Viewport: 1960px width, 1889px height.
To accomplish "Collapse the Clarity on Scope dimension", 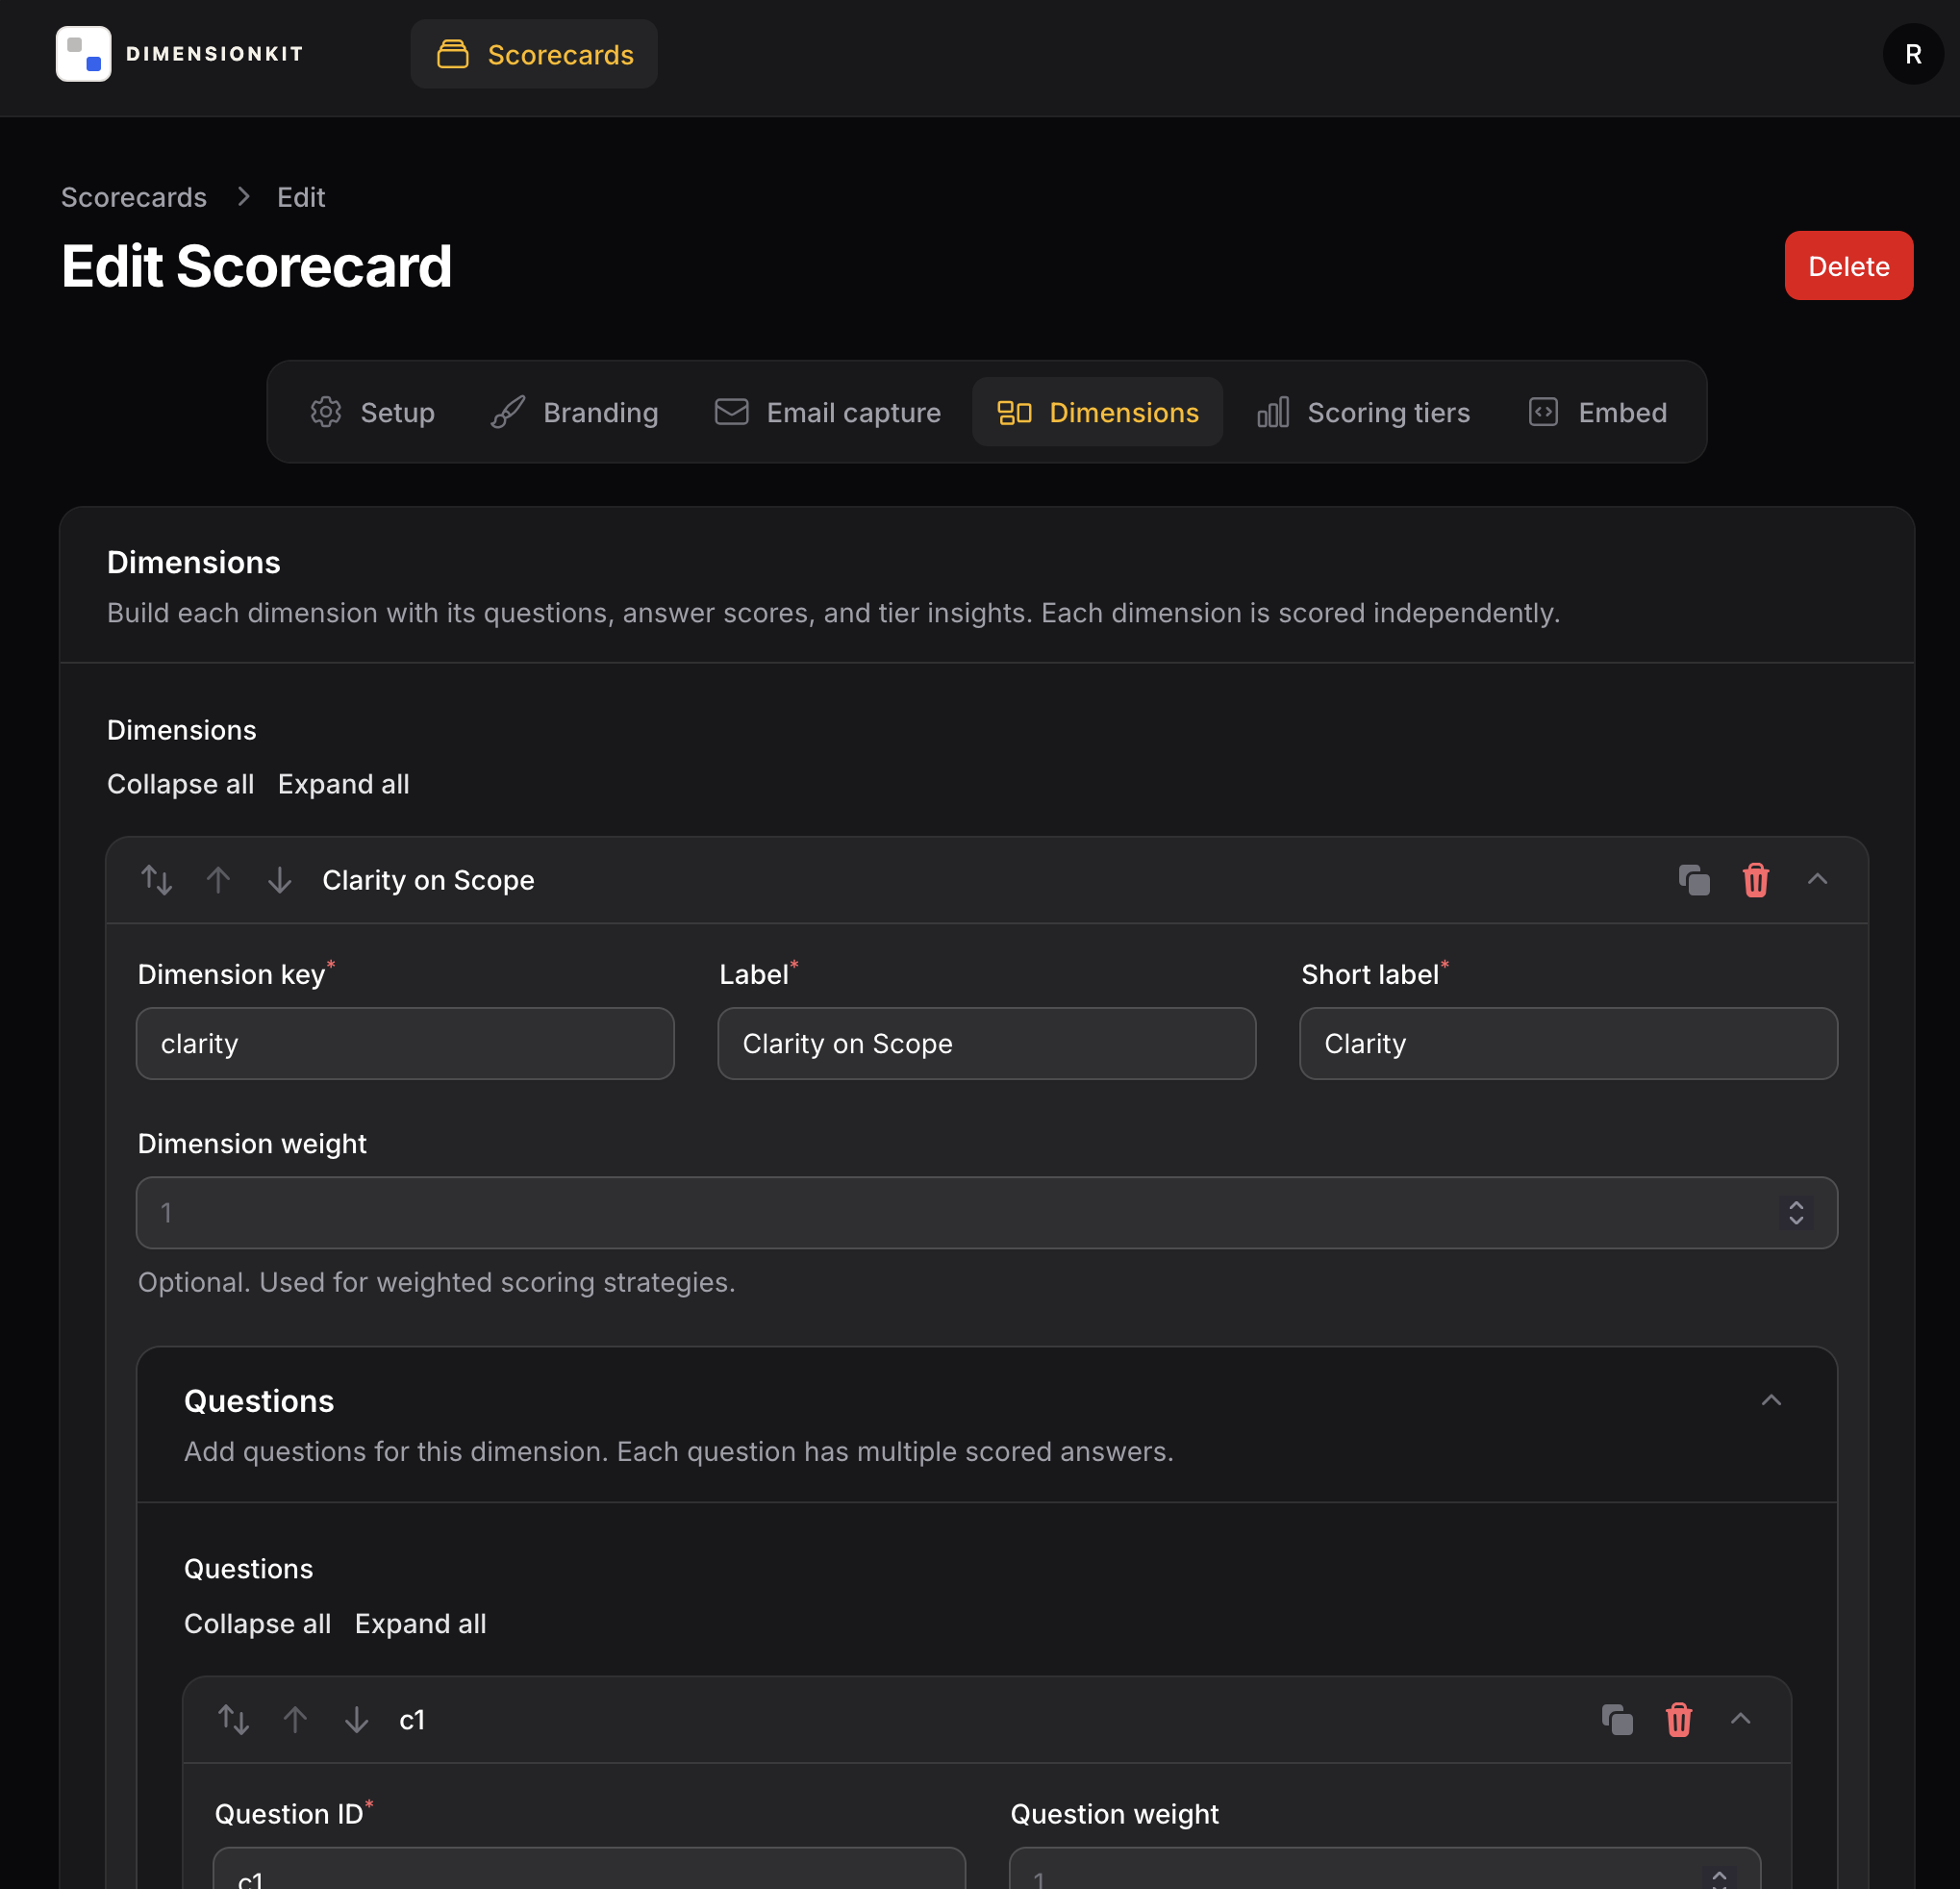I will pos(1817,880).
